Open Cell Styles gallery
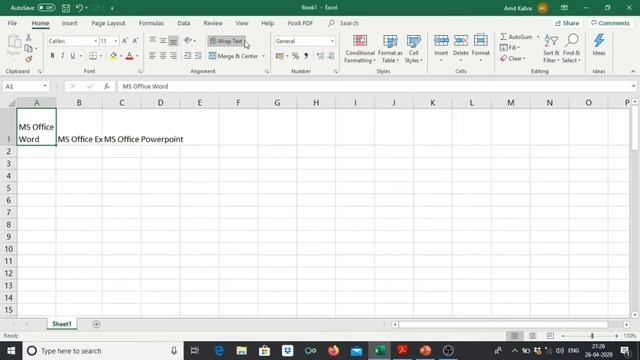The width and height of the screenshot is (640, 360). [x=413, y=49]
